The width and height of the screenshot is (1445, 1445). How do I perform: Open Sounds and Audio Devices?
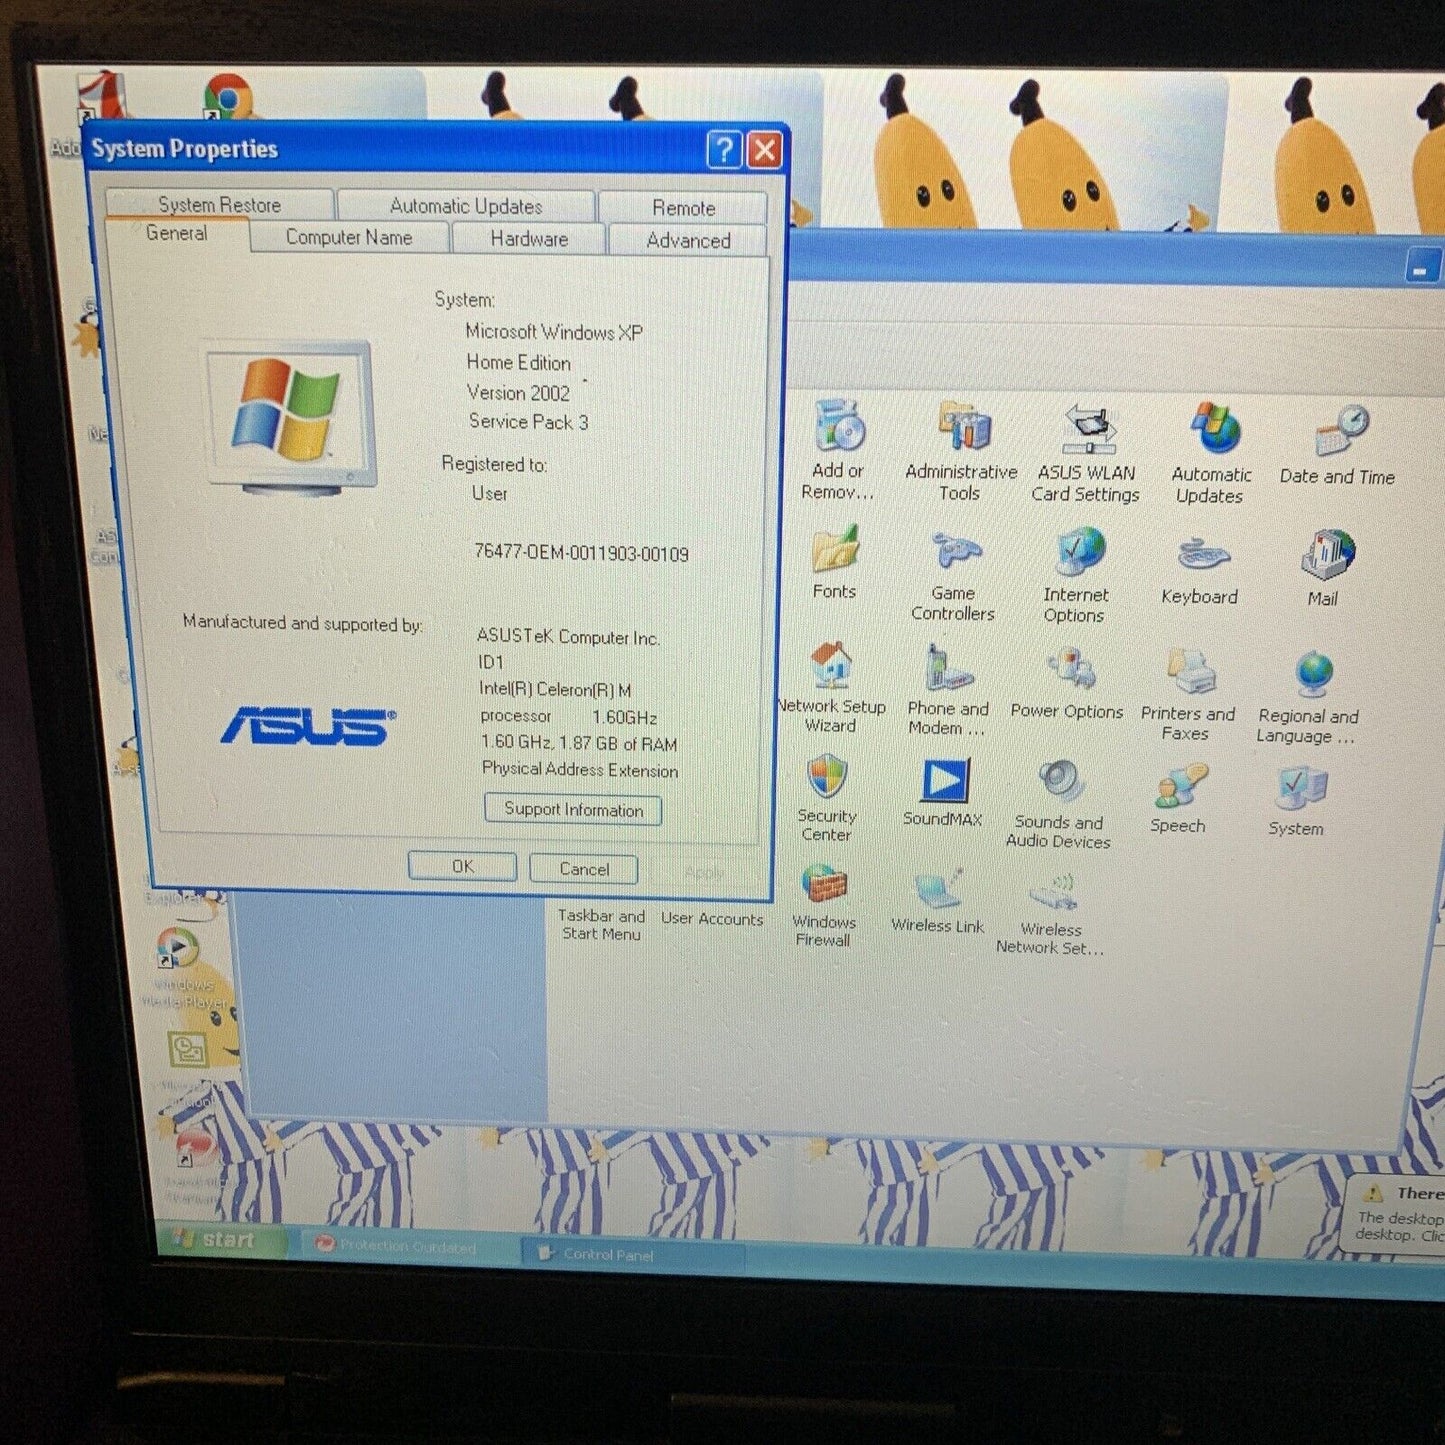tap(1057, 778)
